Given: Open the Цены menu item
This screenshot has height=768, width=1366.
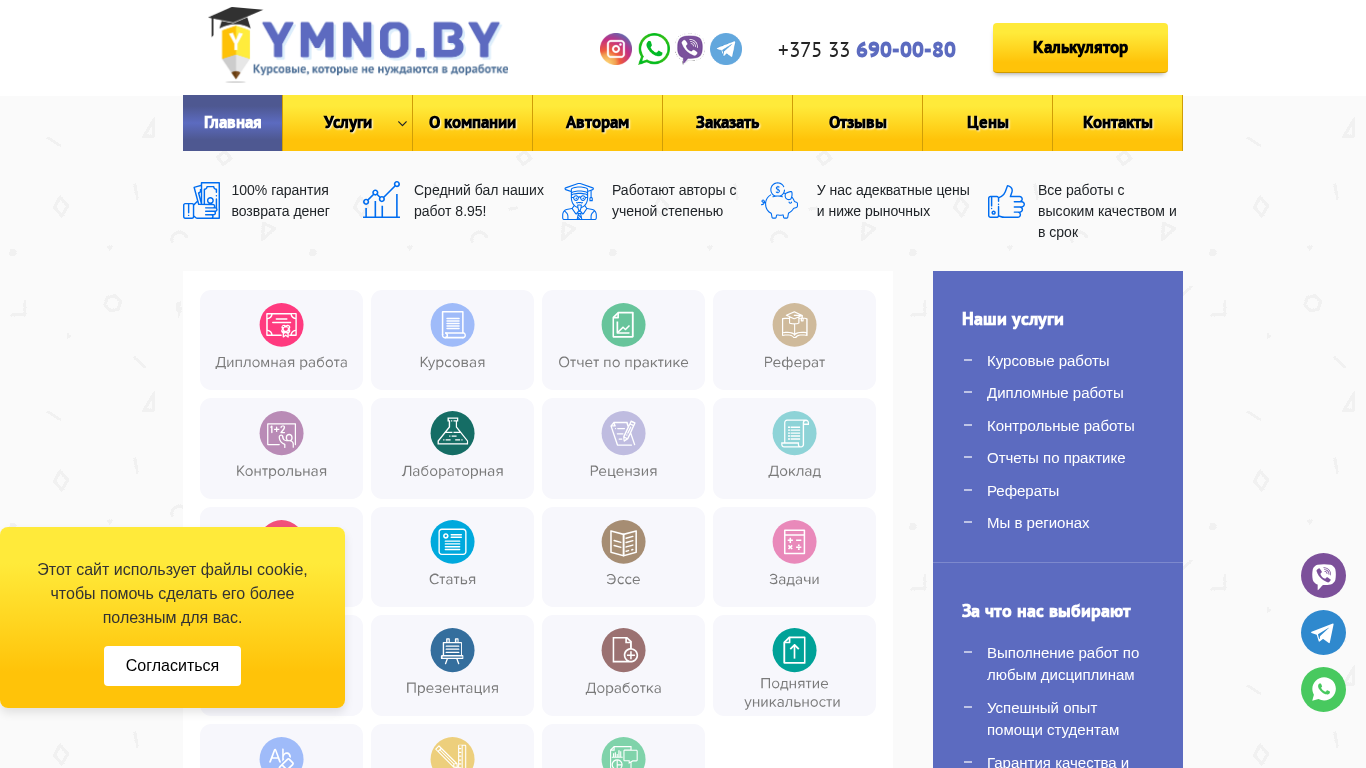Looking at the screenshot, I should (988, 123).
